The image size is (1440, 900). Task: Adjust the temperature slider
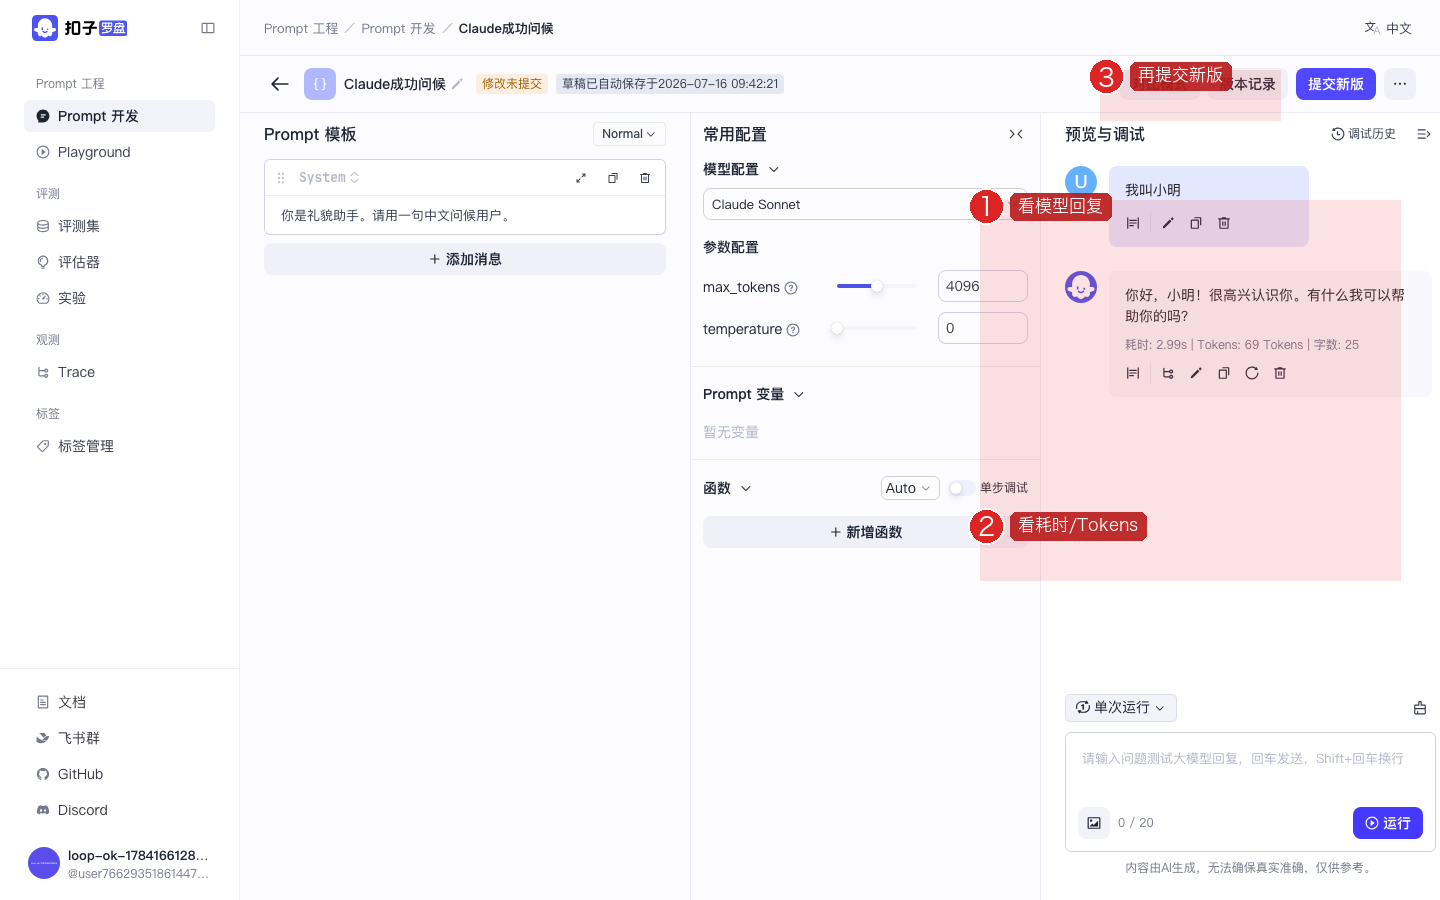877,328
